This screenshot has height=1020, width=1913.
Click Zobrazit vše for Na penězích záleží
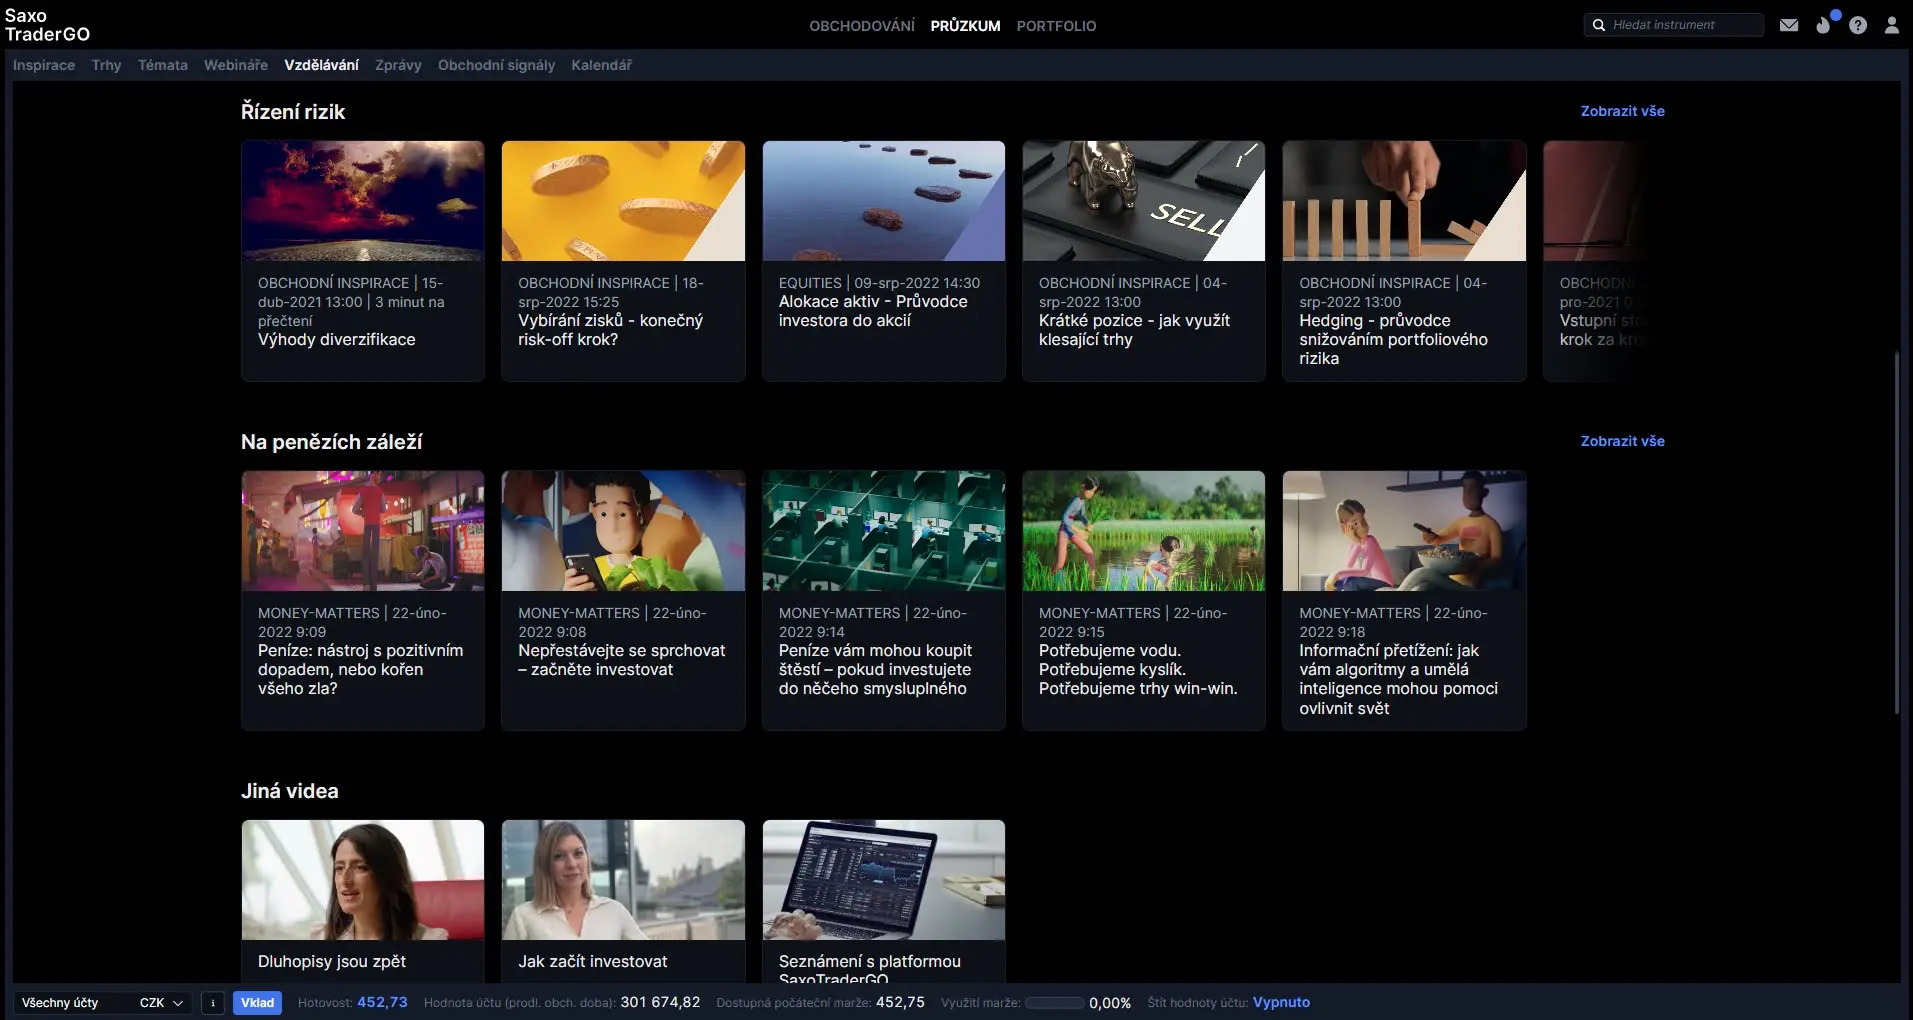(1622, 441)
